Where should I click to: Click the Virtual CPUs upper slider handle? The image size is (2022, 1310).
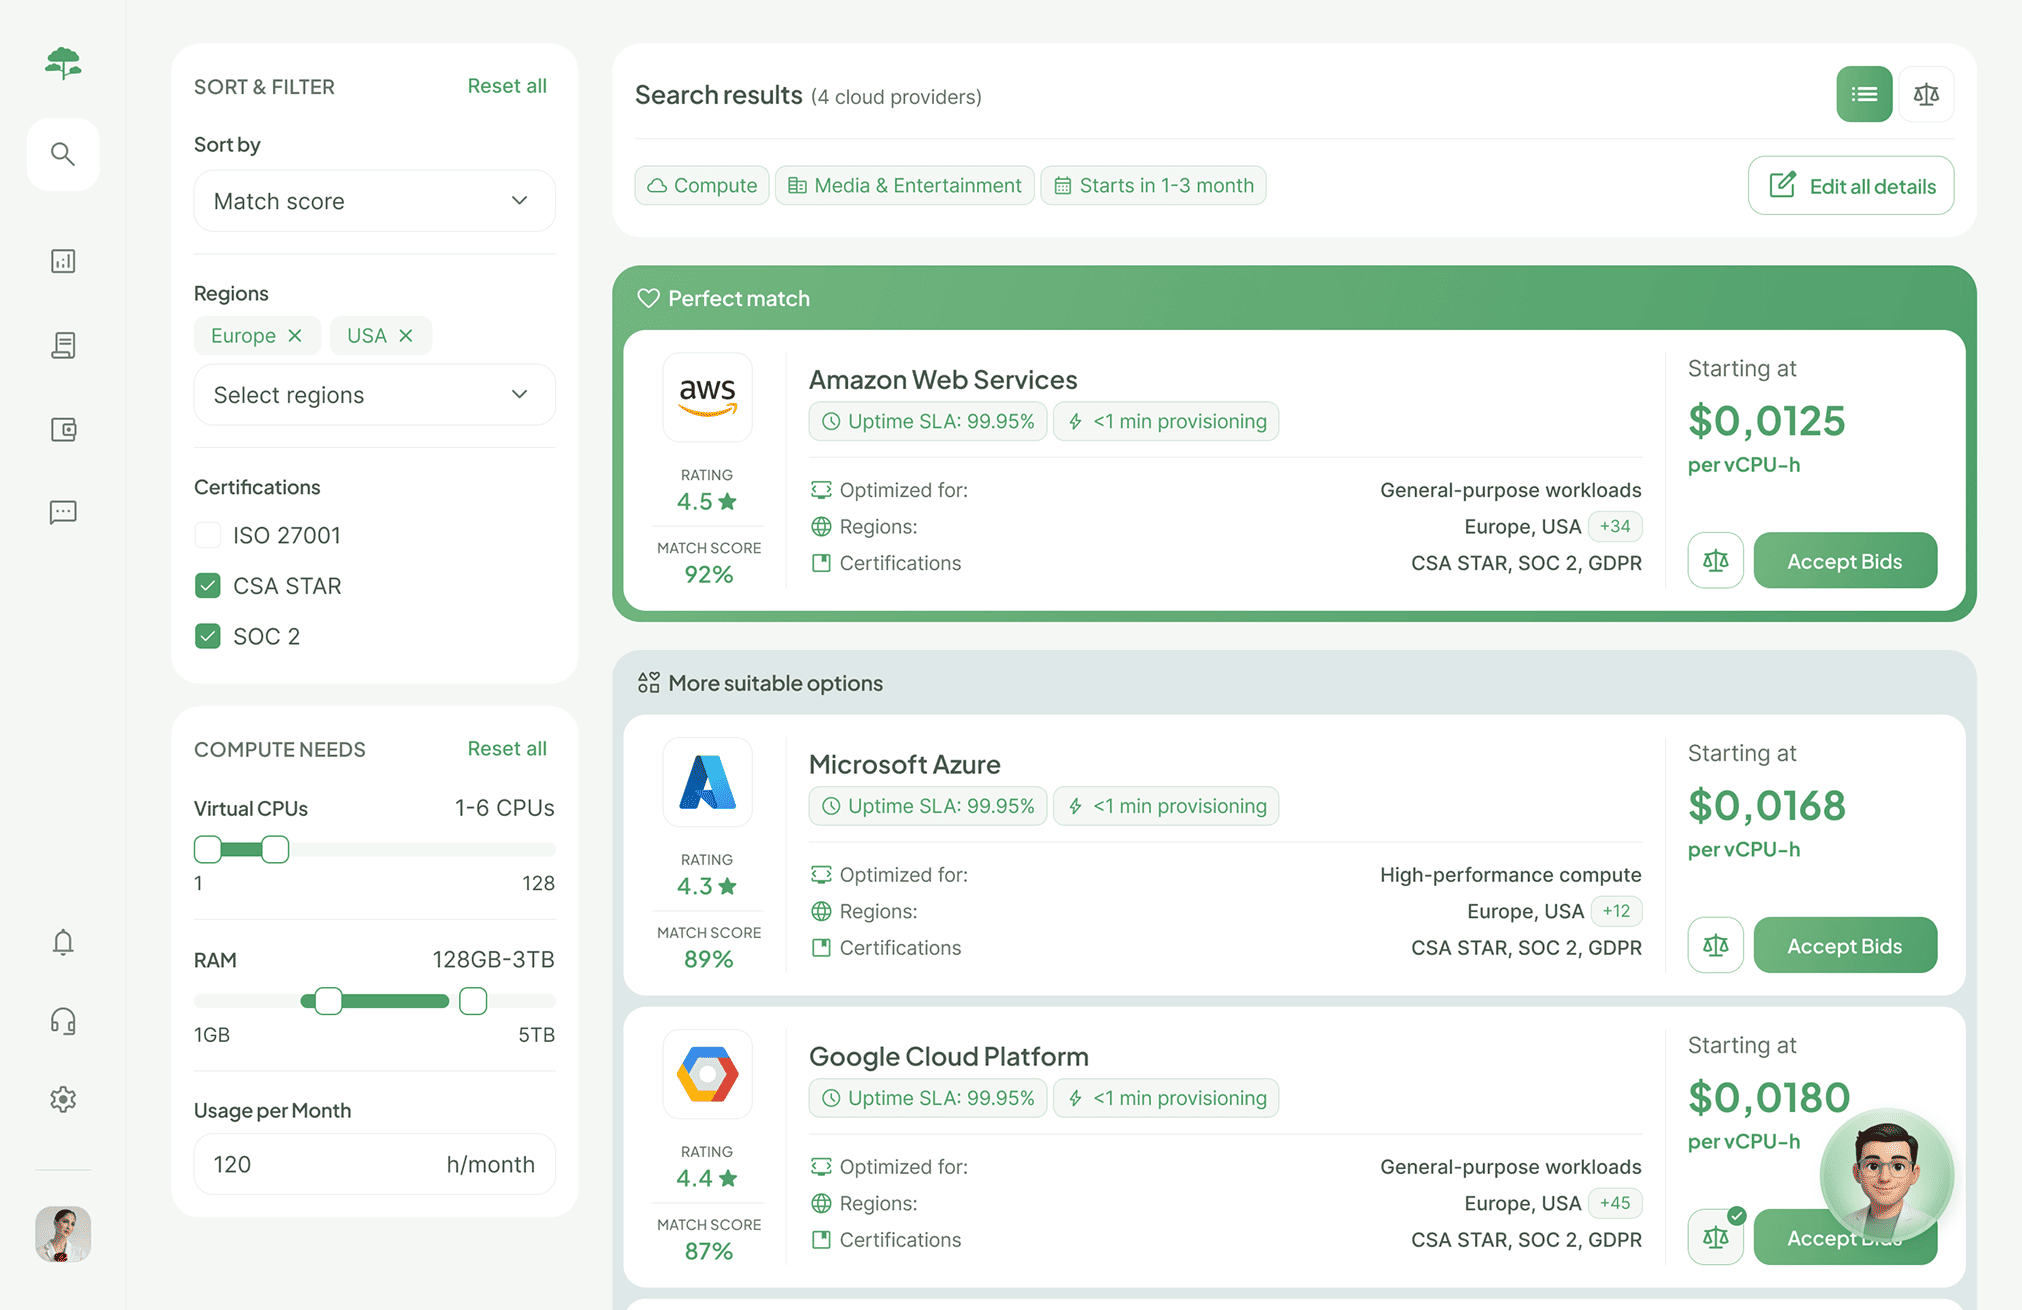tap(275, 850)
